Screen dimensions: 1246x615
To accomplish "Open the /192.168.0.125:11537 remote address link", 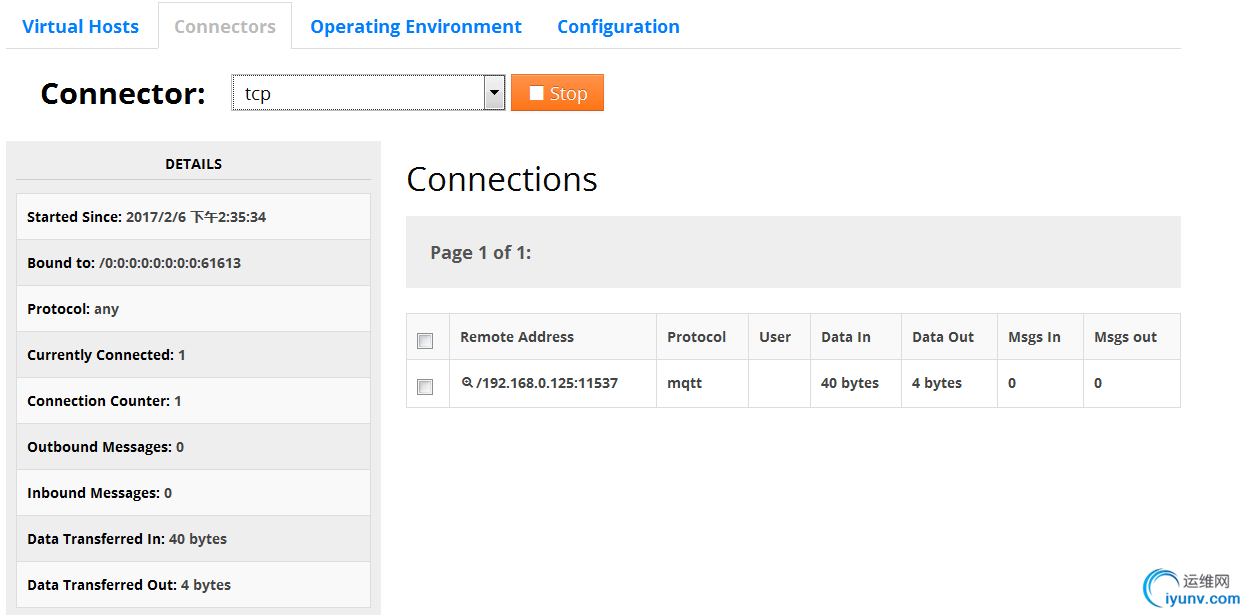I will (x=547, y=383).
